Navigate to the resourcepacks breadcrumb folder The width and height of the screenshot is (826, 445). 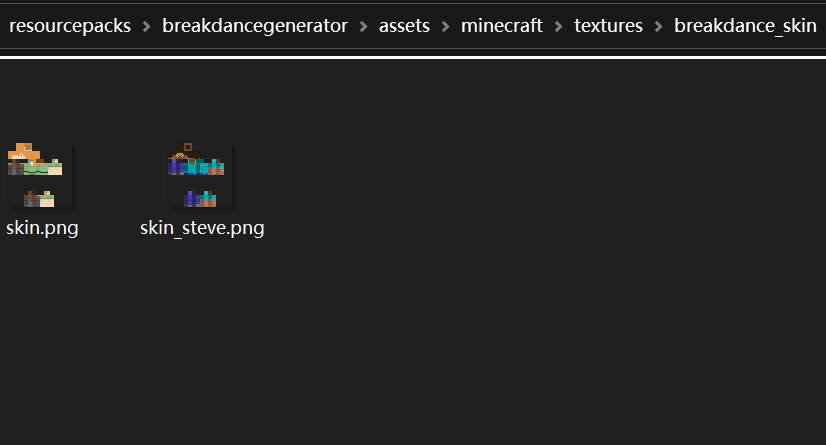[69, 26]
